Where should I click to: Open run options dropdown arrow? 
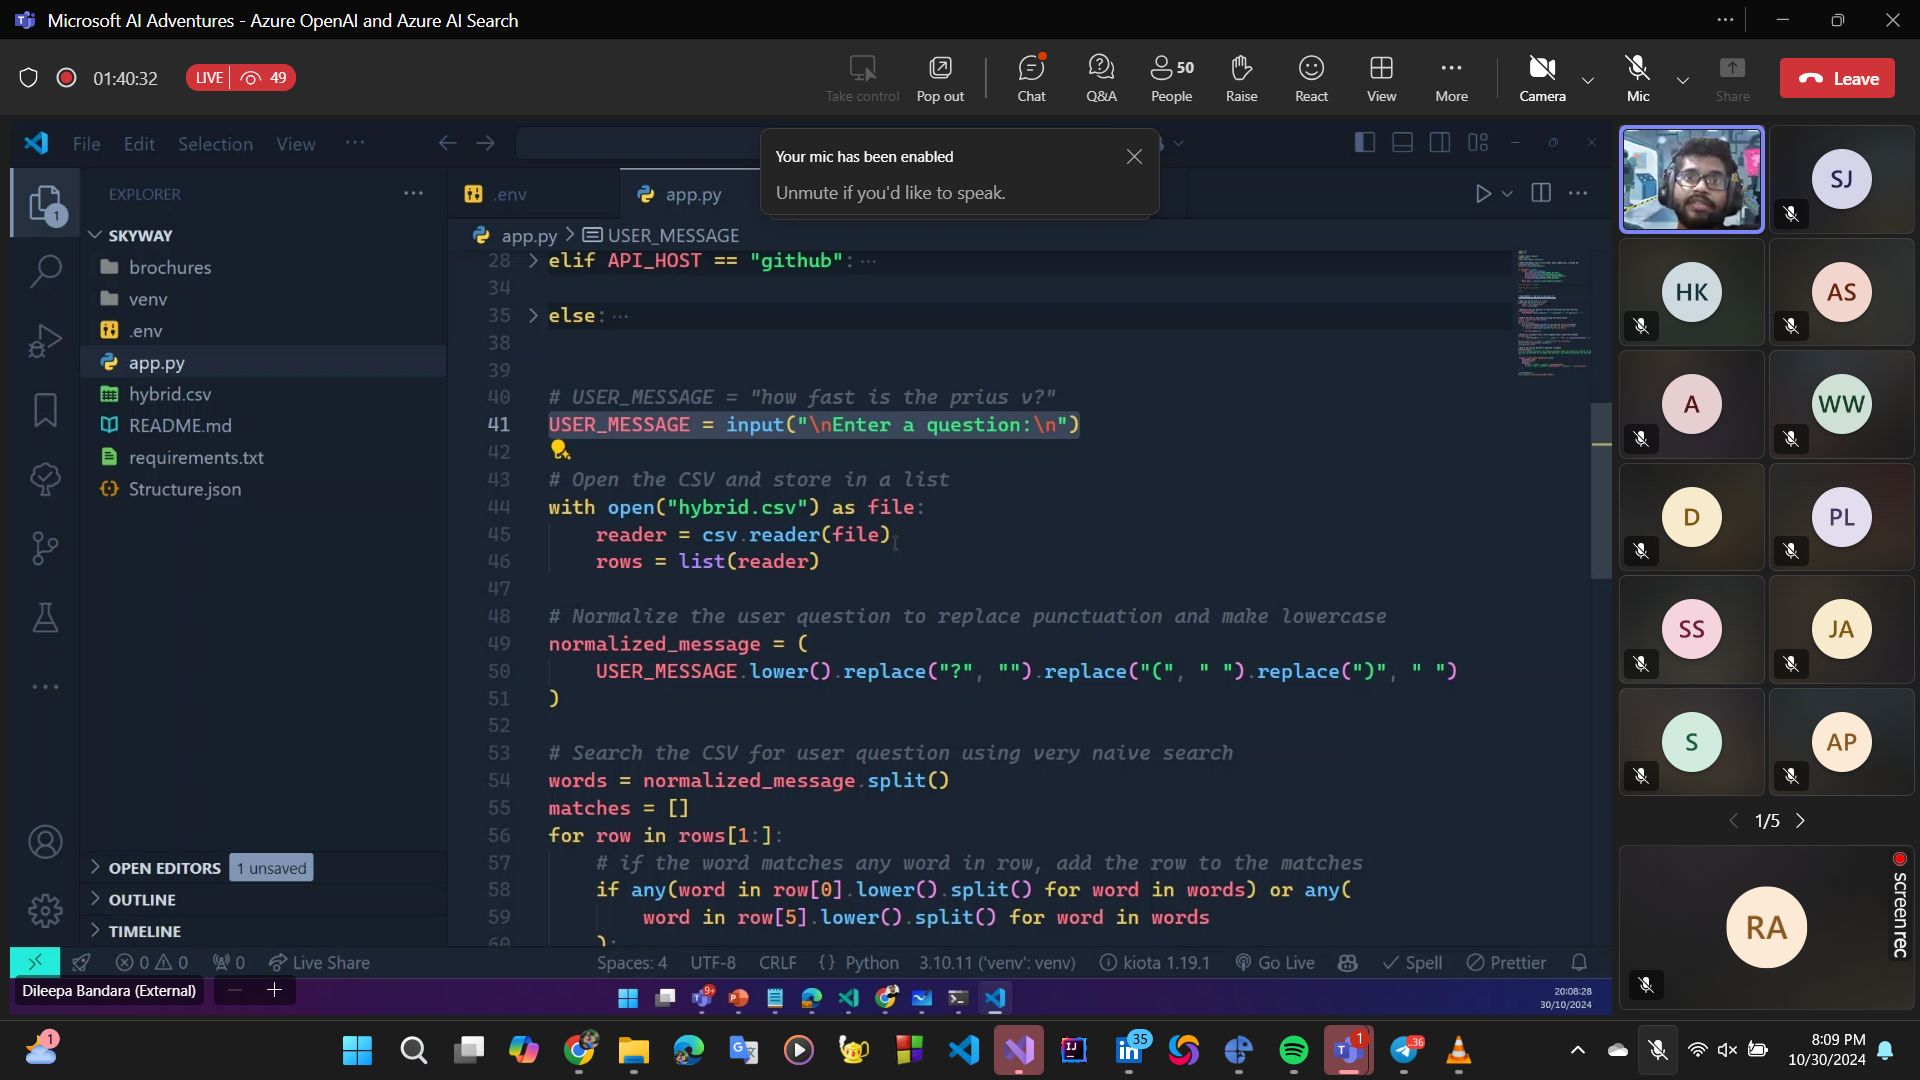[1507, 193]
